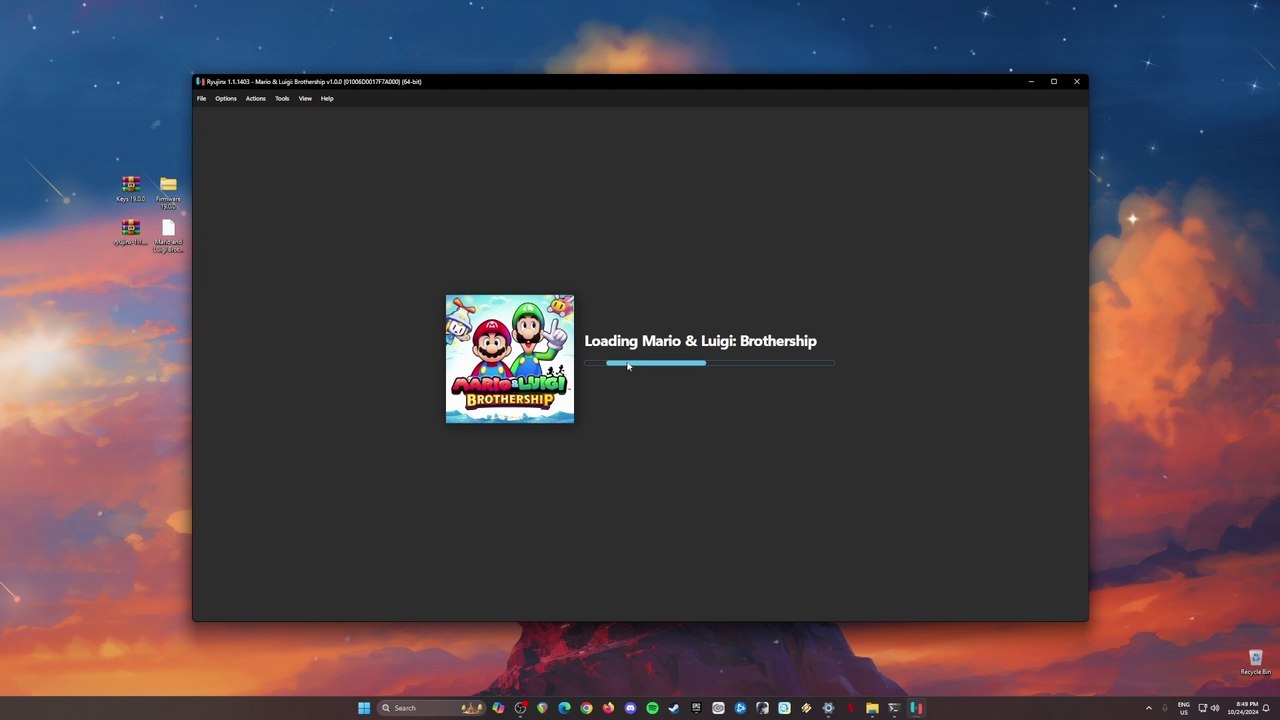This screenshot has width=1280, height=720.
Task: Click the Mario & Luigi Brothership cover art
Action: click(x=510, y=359)
